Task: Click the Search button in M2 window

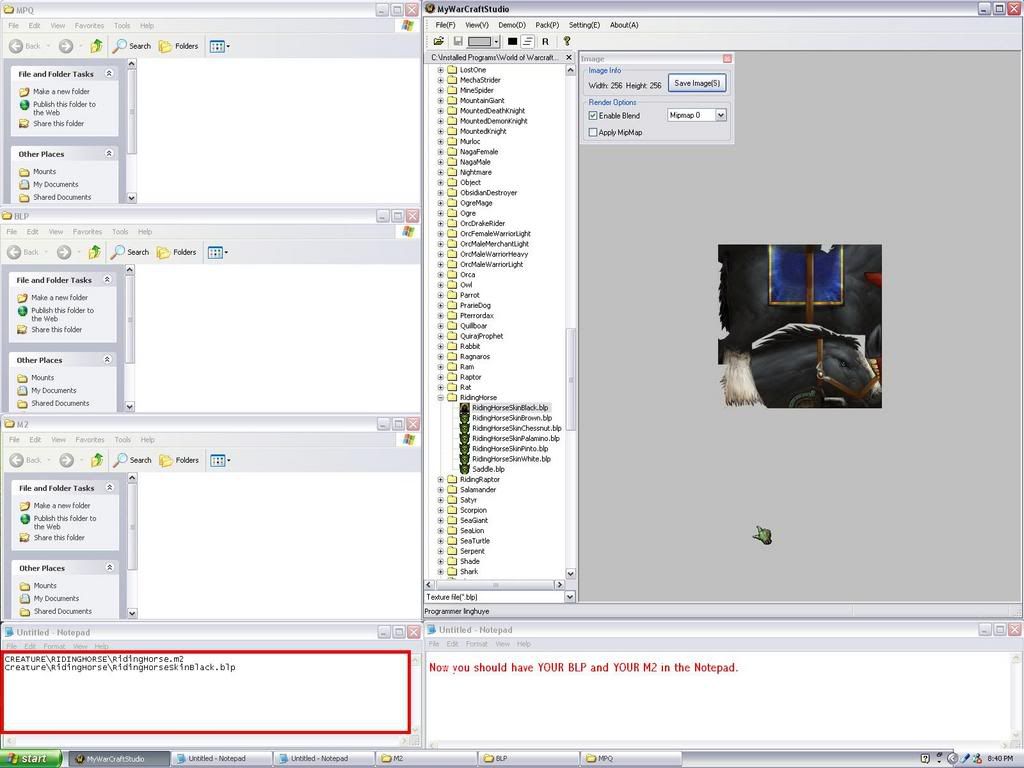Action: point(133,460)
